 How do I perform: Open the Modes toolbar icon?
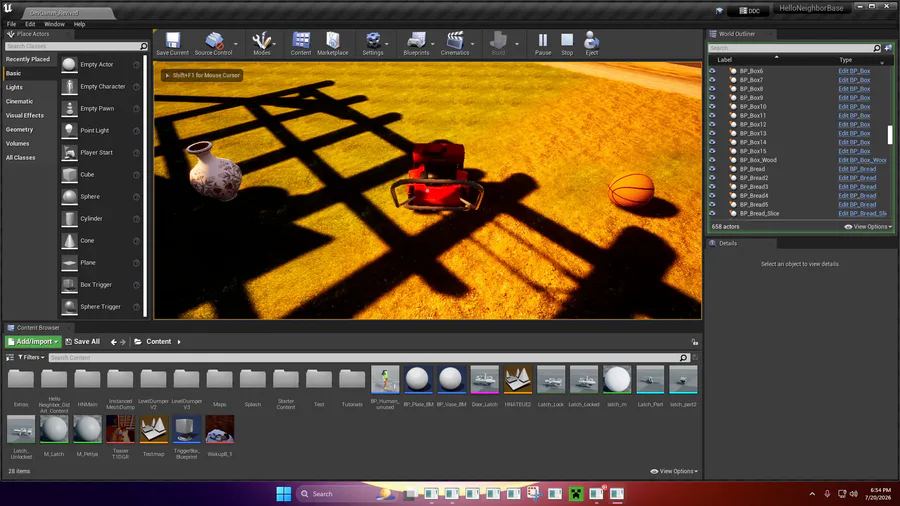(262, 41)
